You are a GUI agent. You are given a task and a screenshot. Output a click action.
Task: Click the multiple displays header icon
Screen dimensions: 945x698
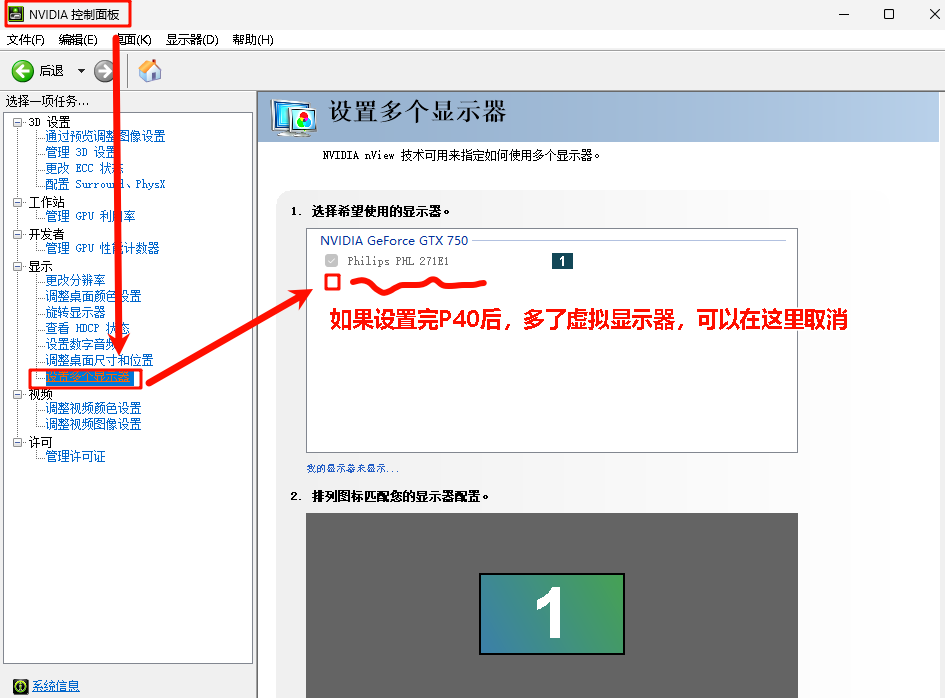click(x=294, y=117)
